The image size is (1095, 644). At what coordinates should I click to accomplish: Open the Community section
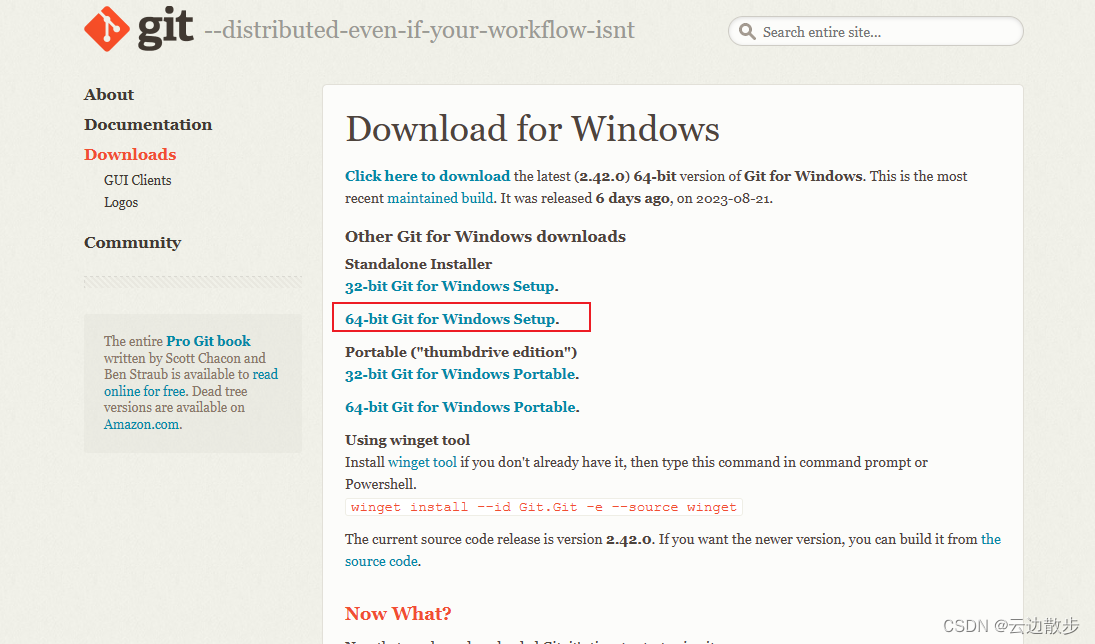point(133,242)
